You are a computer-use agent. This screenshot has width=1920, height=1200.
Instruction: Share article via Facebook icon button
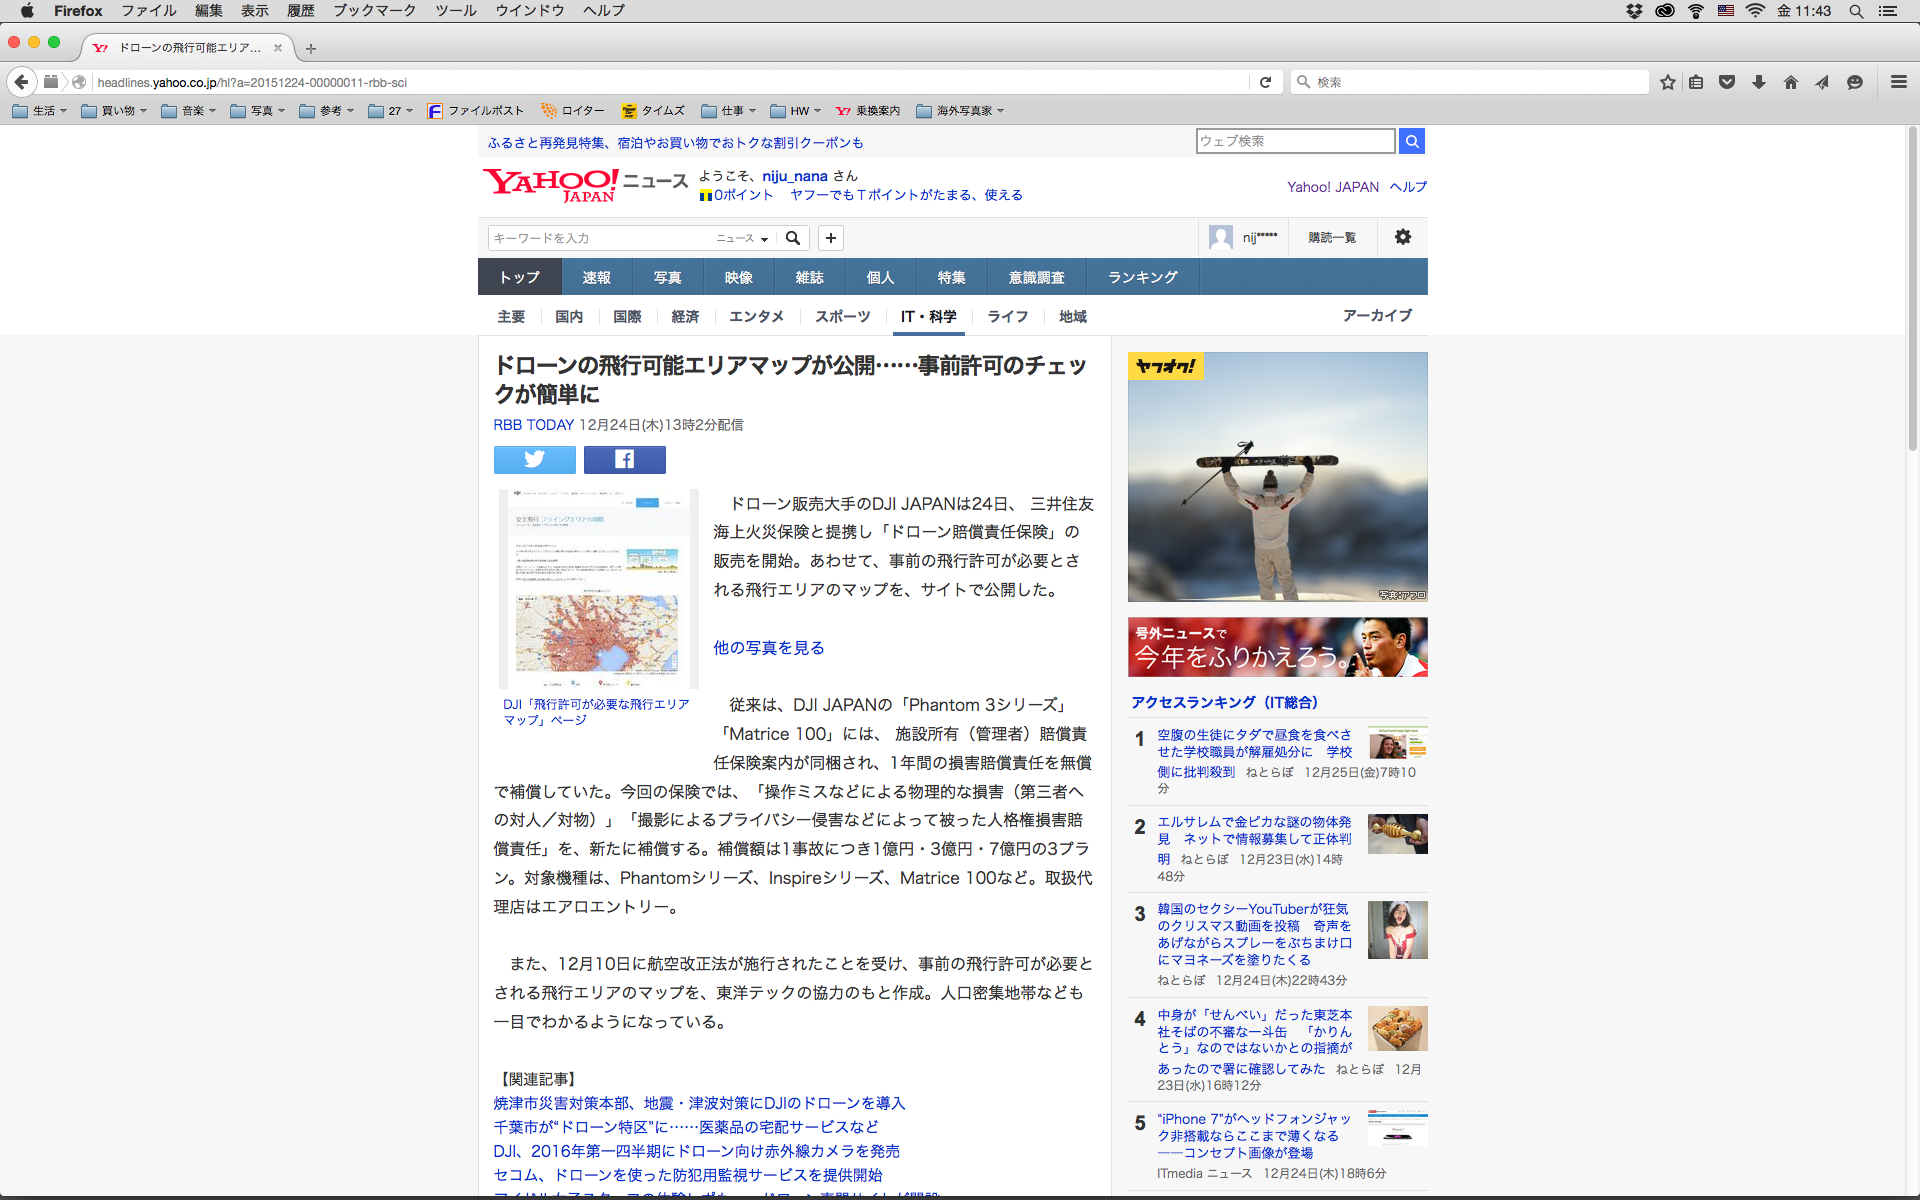[x=624, y=459]
